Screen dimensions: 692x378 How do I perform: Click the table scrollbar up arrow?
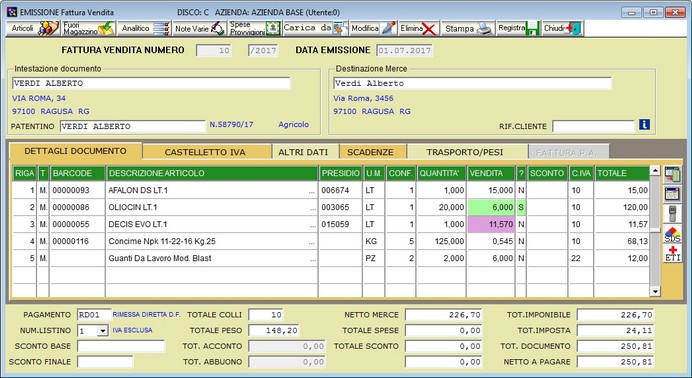[655, 171]
